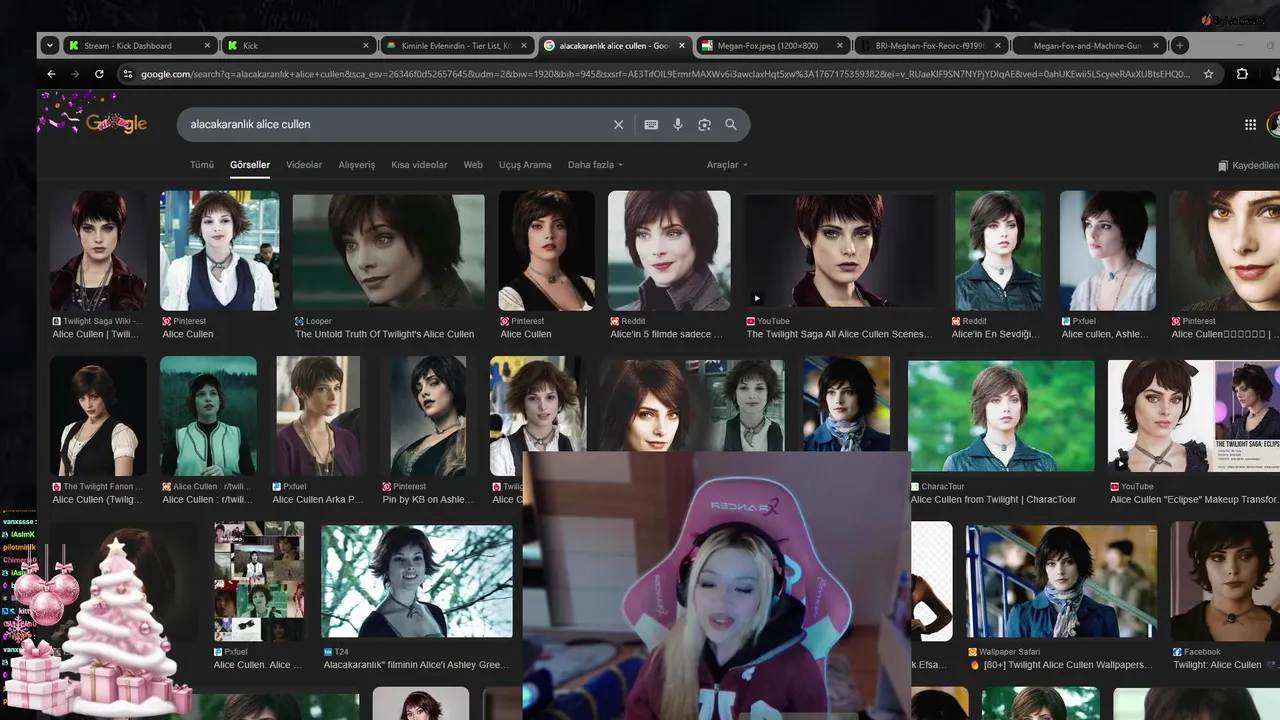
Task: Open Looper Untold Truth of Alice Cullen image
Action: click(x=388, y=251)
